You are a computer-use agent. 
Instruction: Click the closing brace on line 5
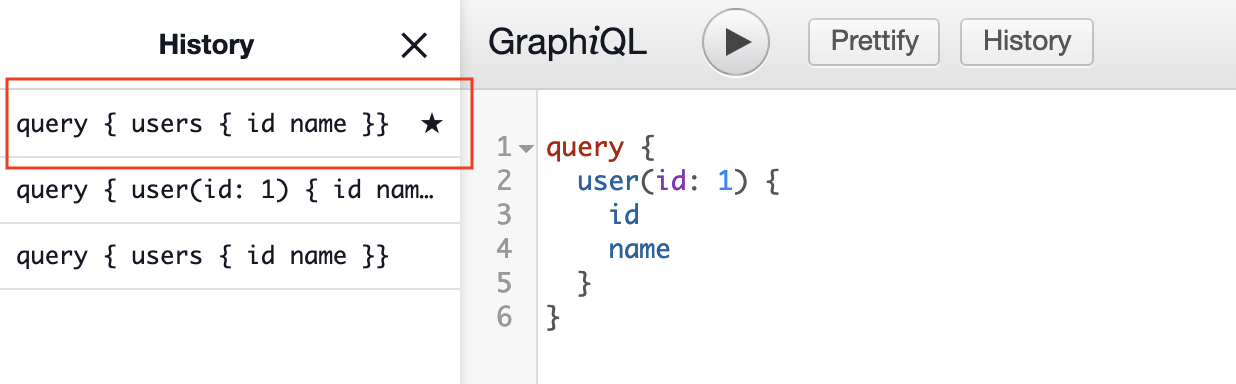585,284
